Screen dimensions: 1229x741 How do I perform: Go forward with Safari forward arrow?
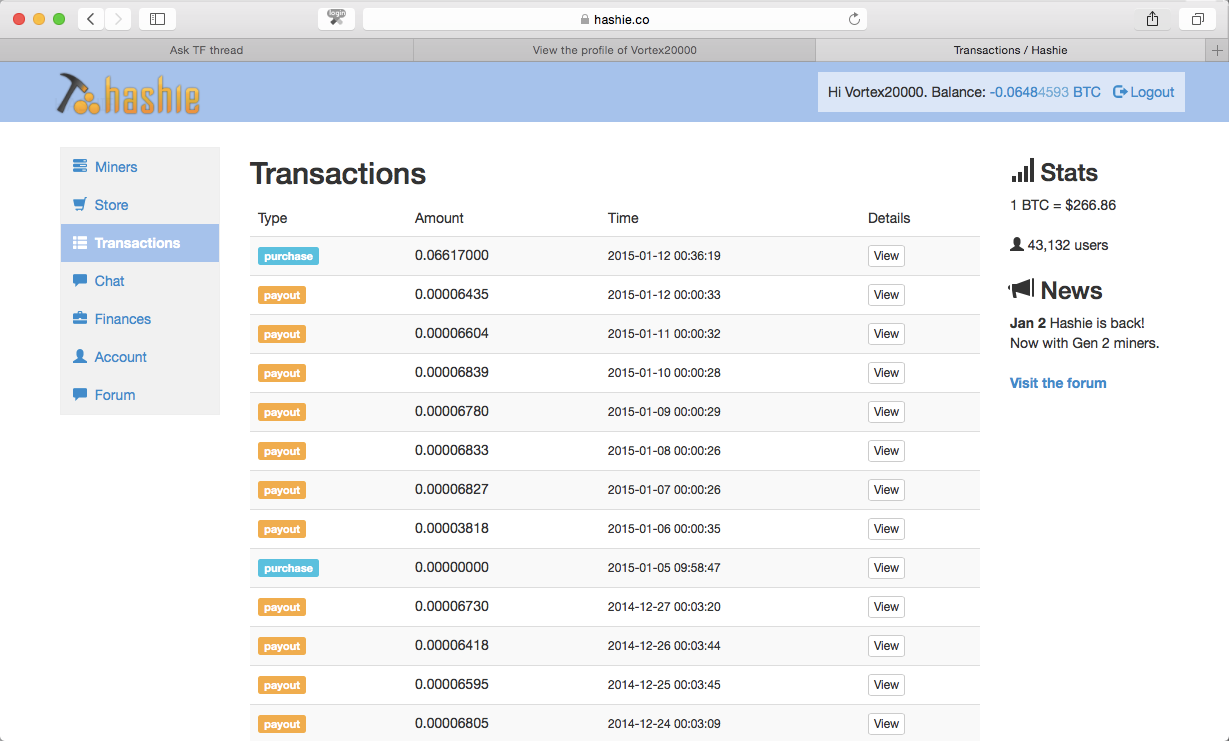coord(118,19)
